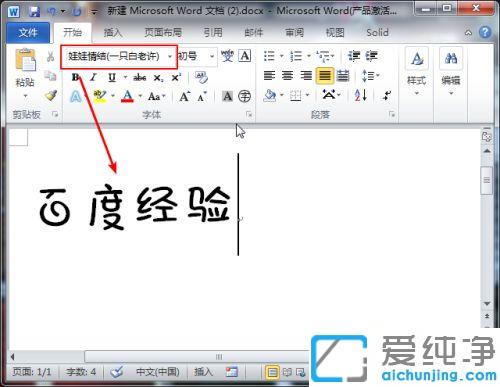Screen dimensions: 500x387
Task: Click the enclosed character 字 icon
Action: [245, 96]
